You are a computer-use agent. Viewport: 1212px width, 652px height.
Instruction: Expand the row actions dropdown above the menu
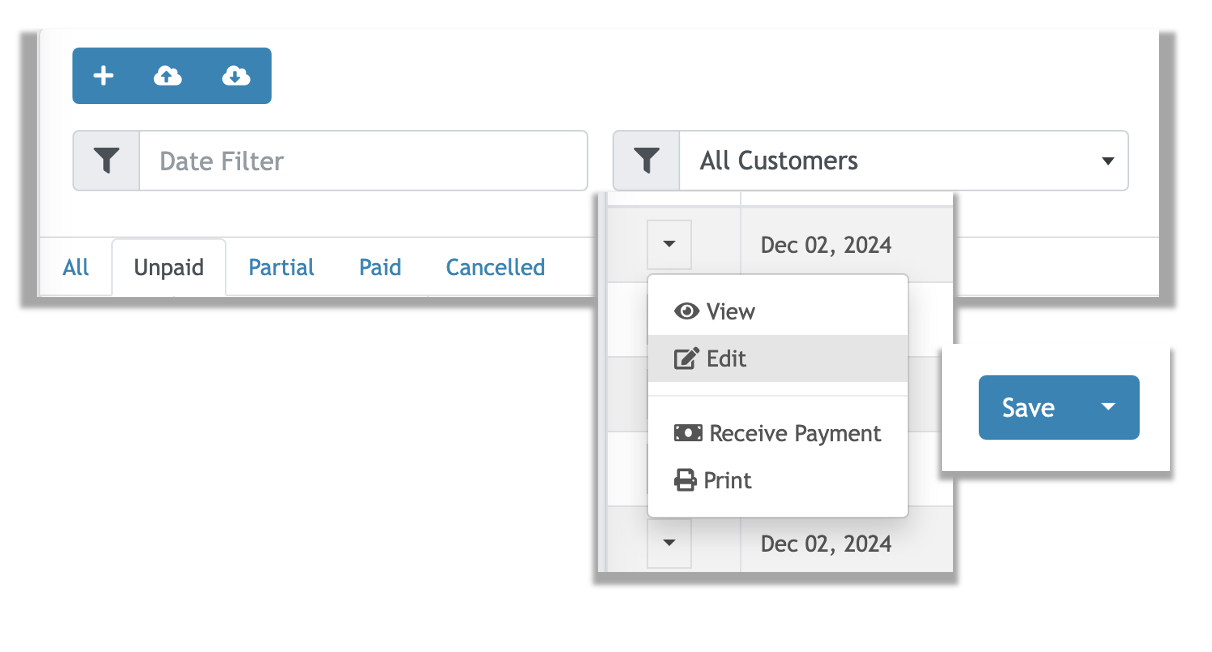[668, 244]
